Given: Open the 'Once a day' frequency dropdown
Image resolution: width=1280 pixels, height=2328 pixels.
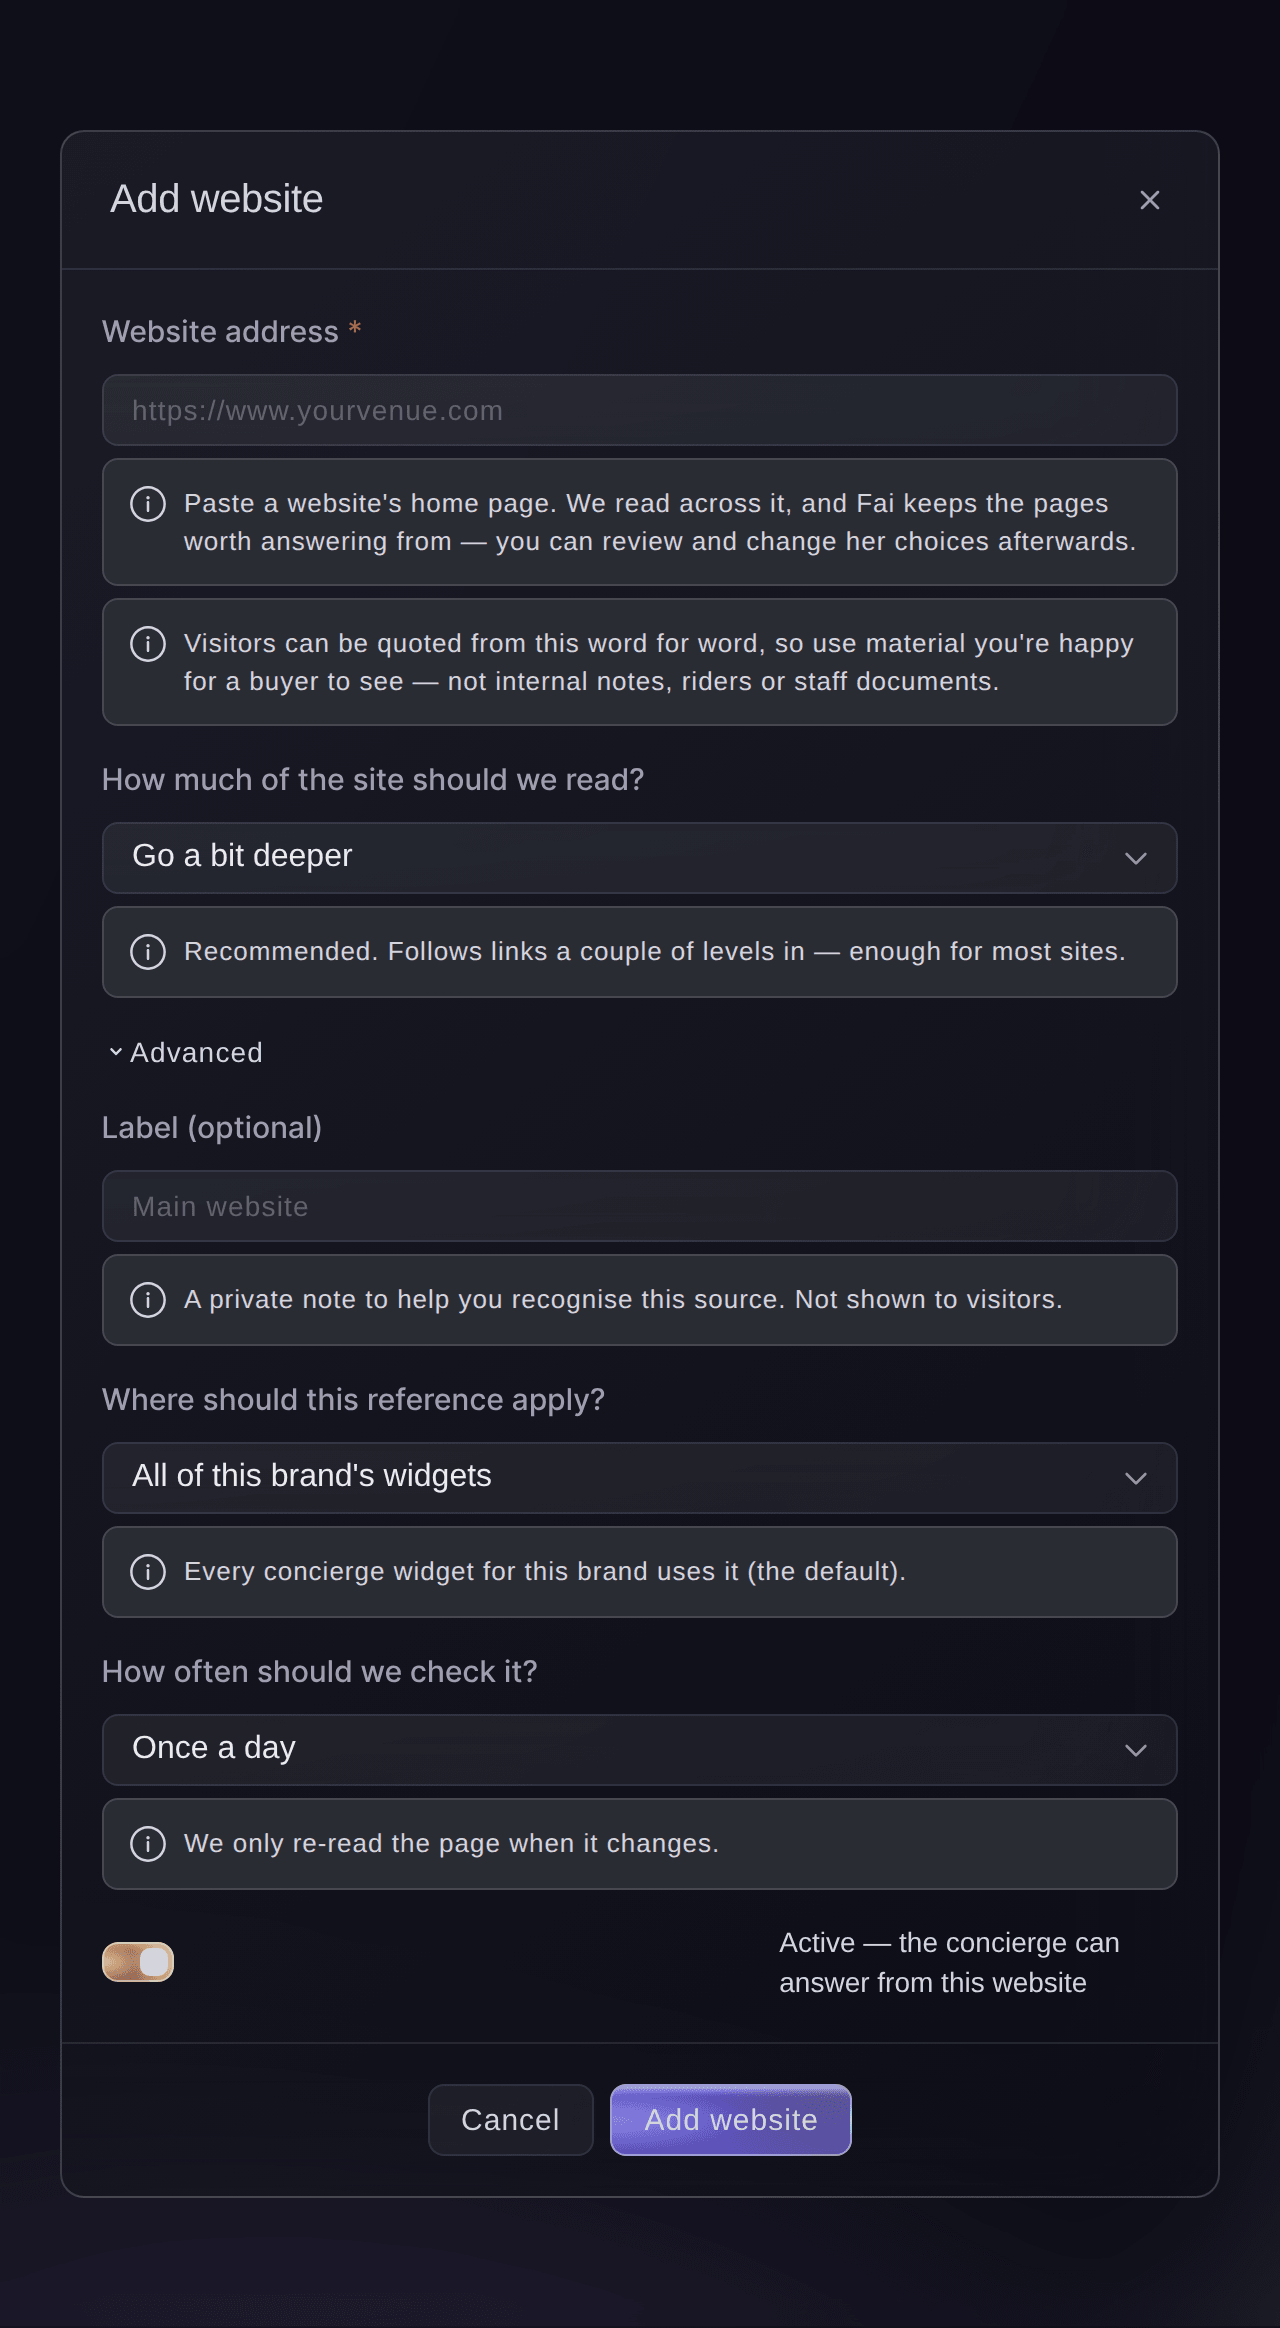Looking at the screenshot, I should (640, 1750).
